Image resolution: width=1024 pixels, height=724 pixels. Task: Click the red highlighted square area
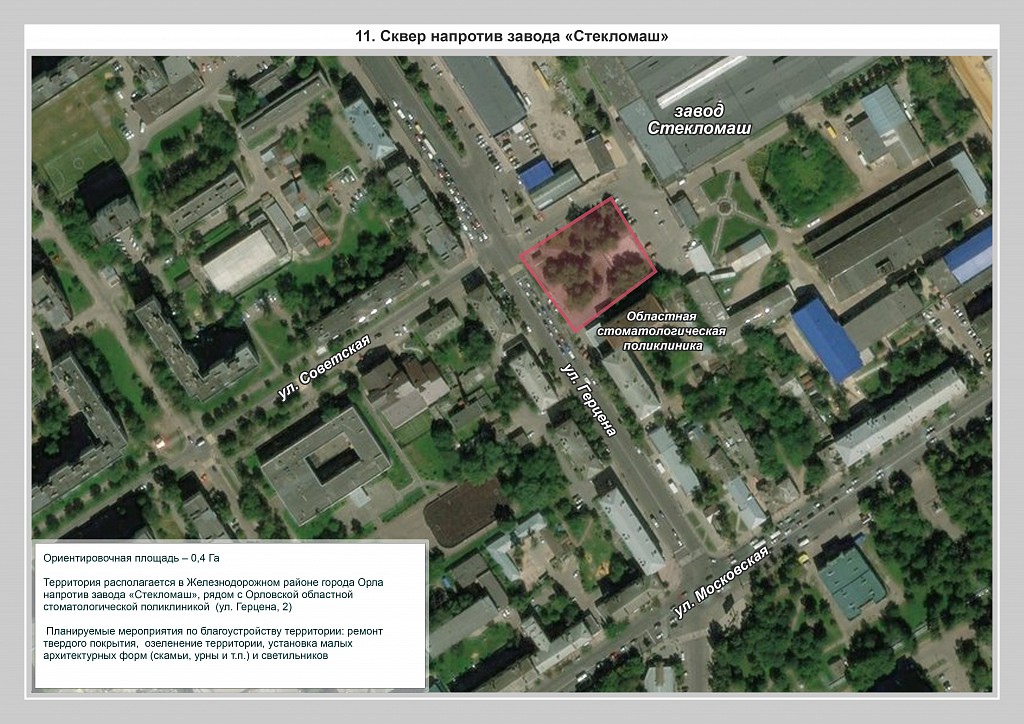coord(588,263)
